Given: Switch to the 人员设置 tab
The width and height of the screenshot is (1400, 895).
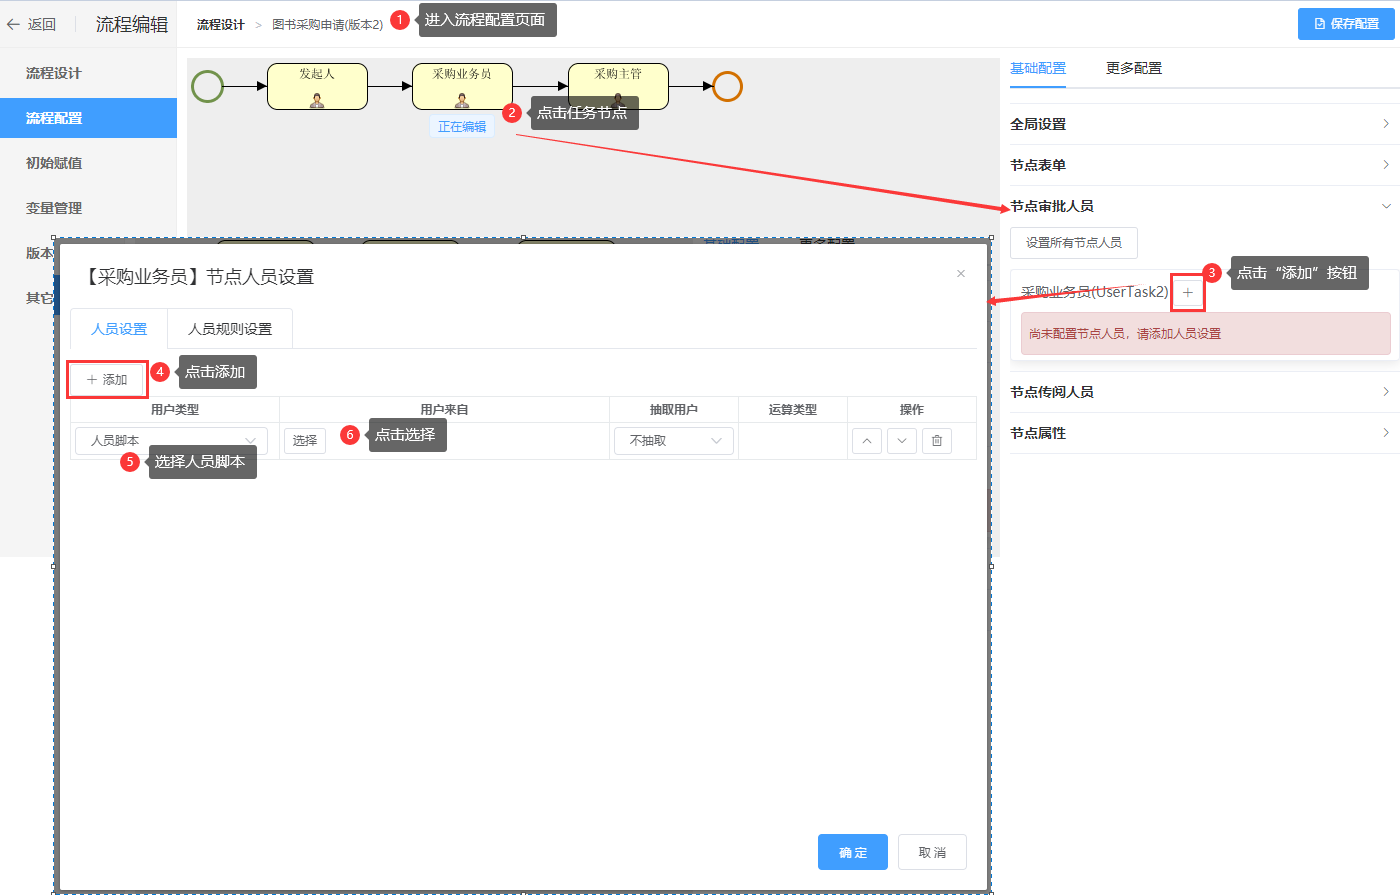Looking at the screenshot, I should click(119, 329).
